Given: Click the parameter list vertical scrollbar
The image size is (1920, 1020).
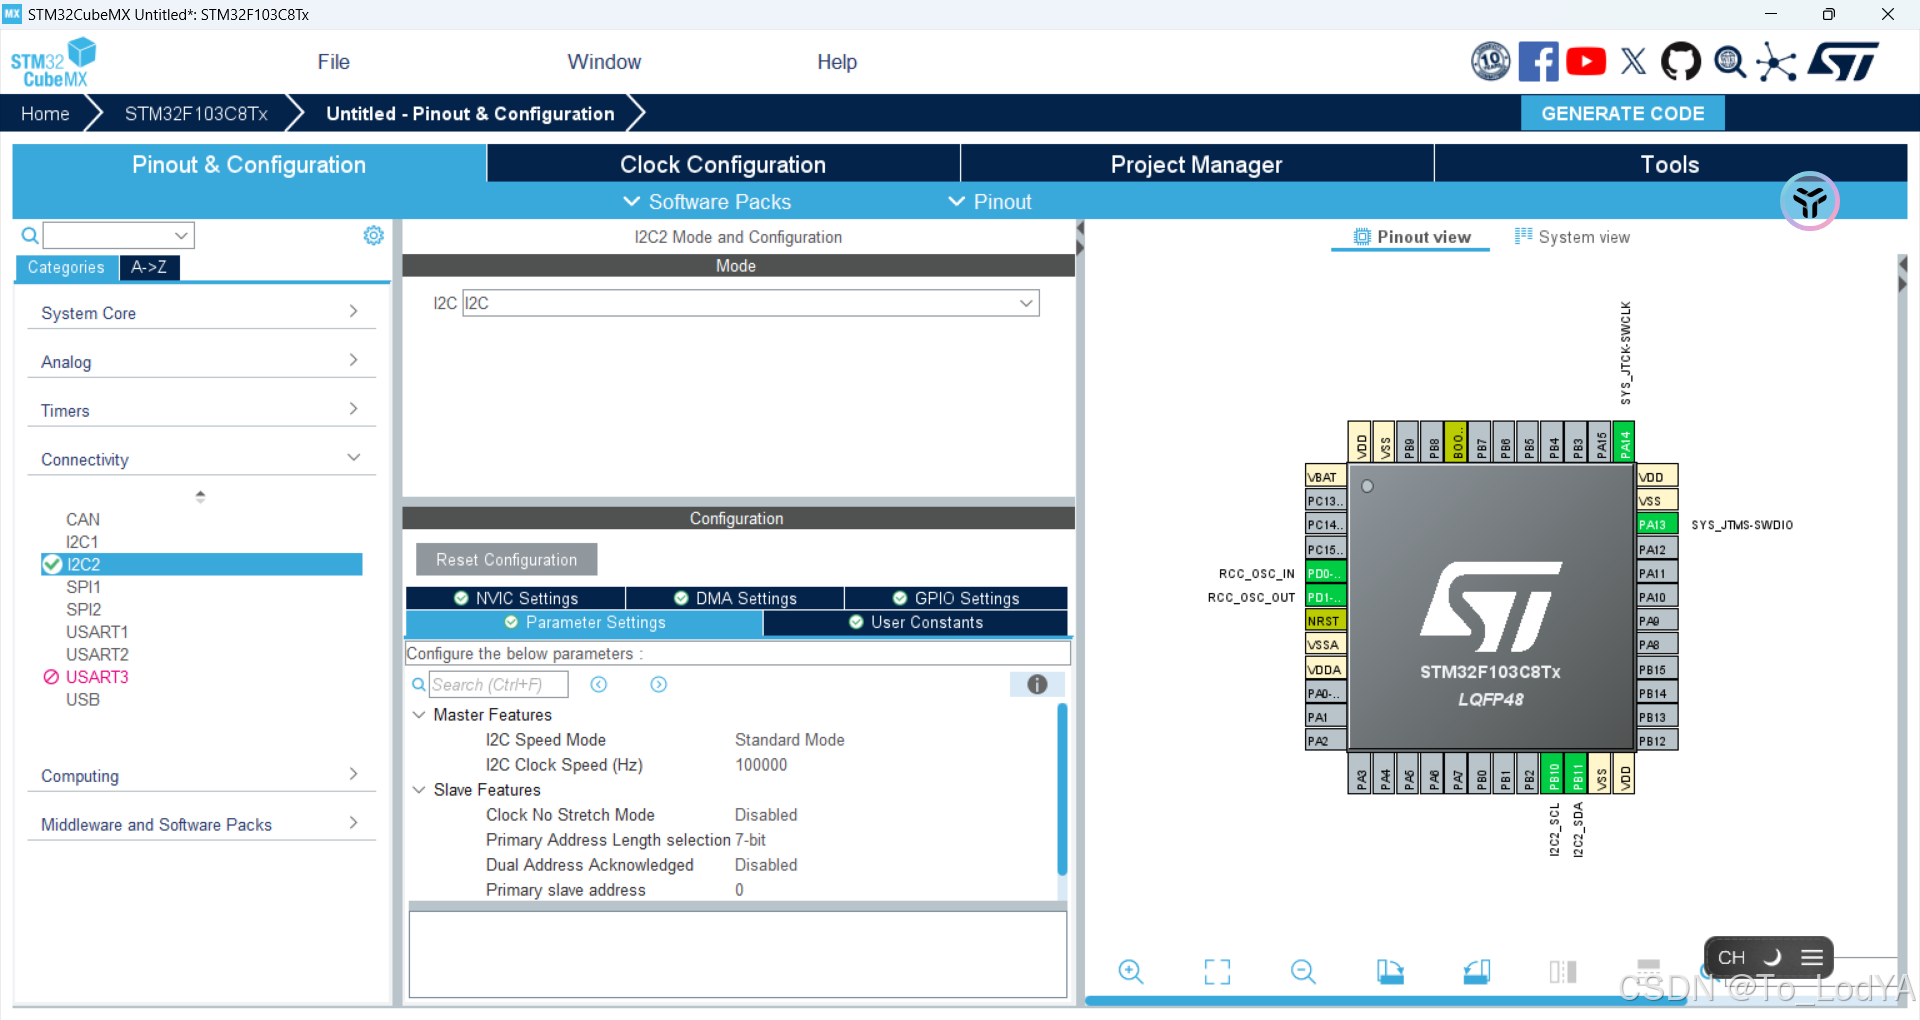Looking at the screenshot, I should coord(1062,790).
